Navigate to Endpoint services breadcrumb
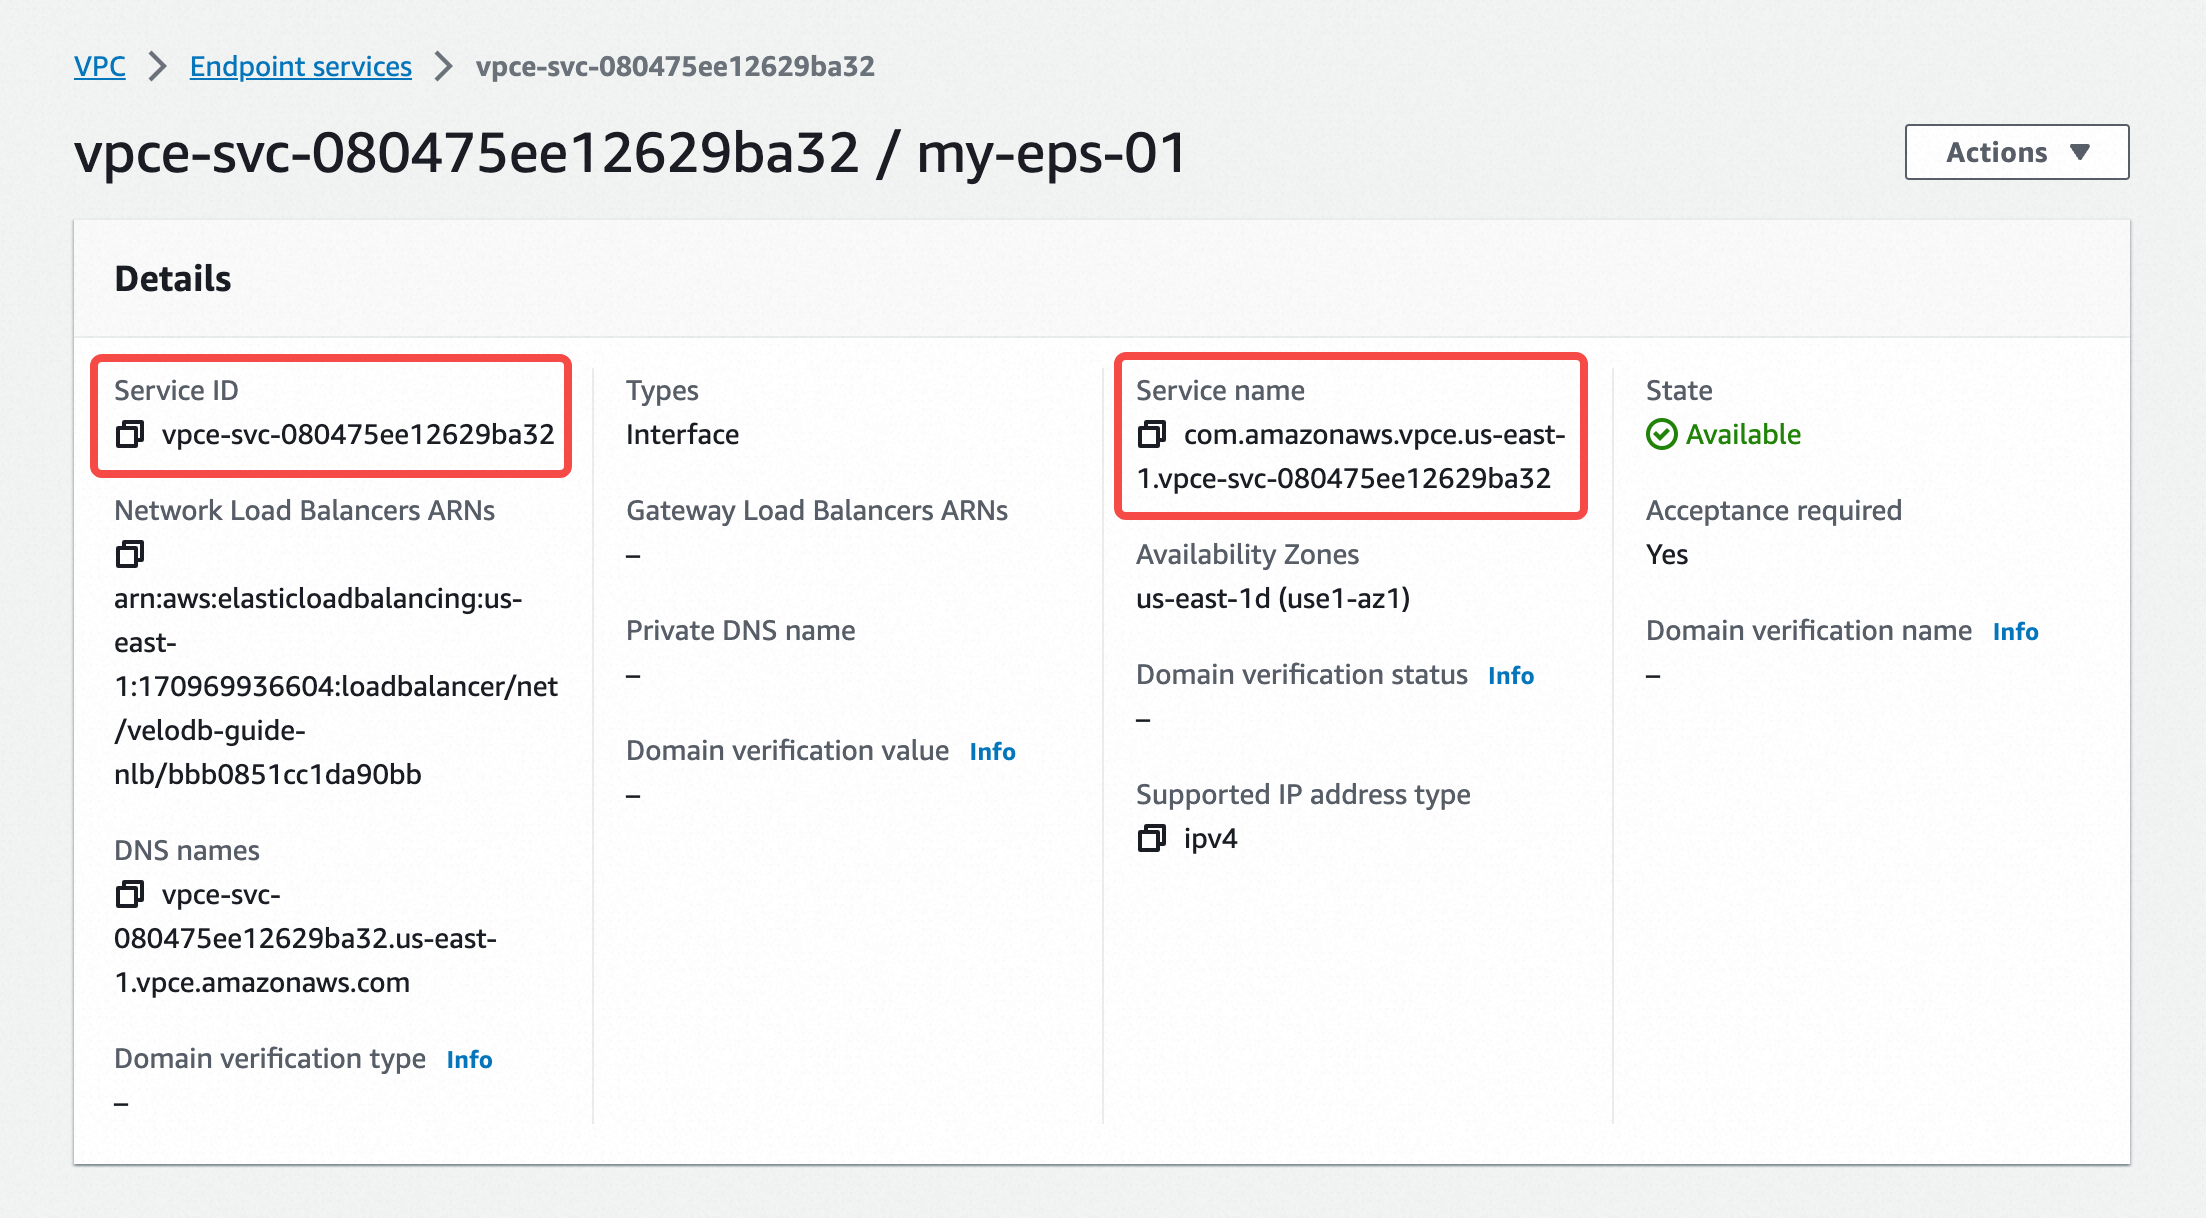Screen dimensions: 2206x1218 300,66
